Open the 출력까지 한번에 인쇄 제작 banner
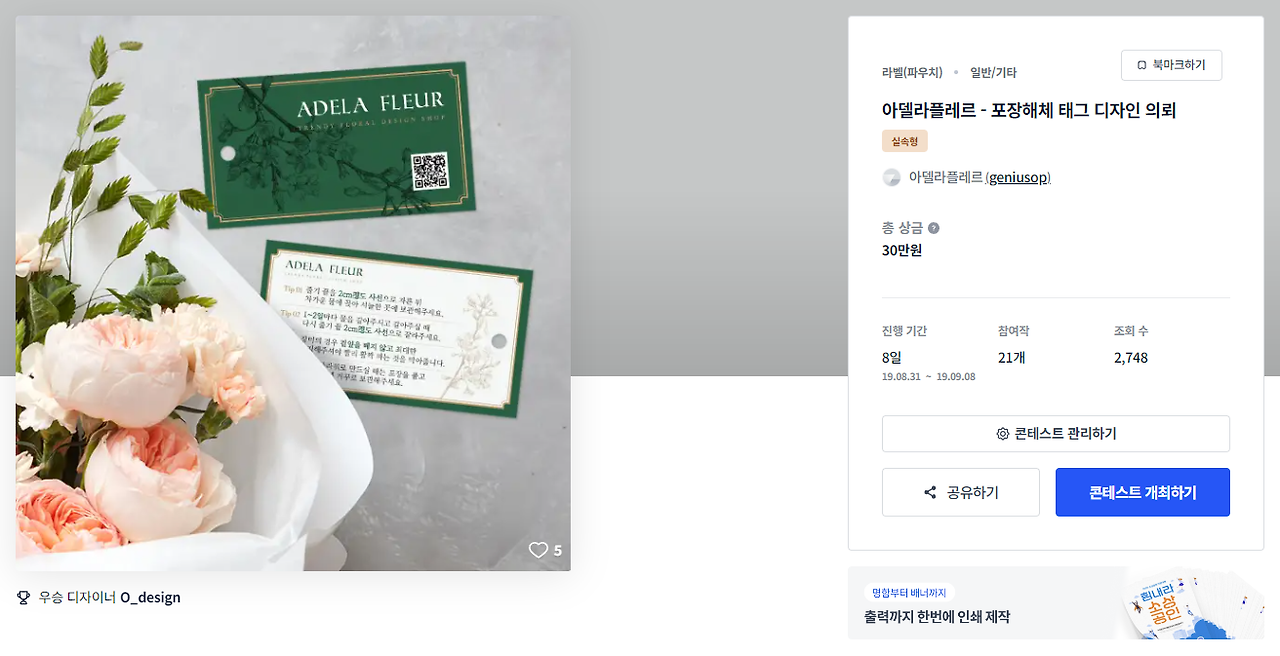Viewport: 1280px width, 656px height. tap(1056, 603)
